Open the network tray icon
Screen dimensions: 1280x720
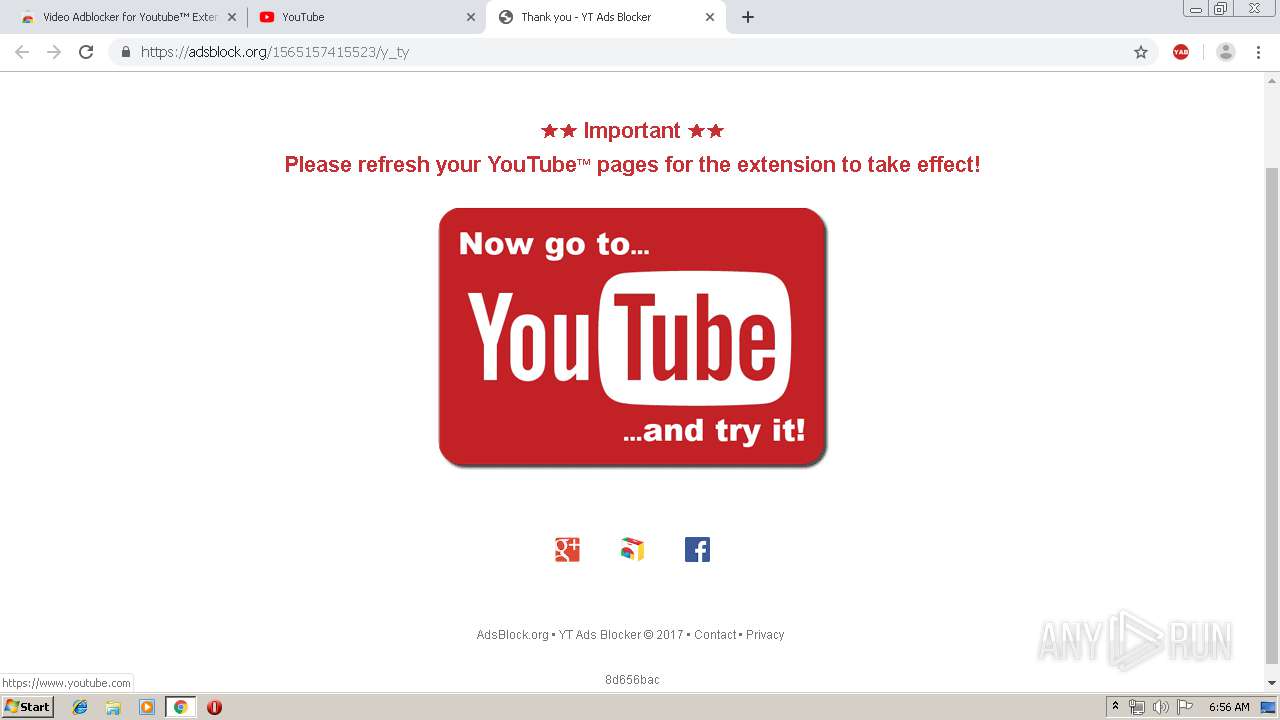coord(1137,707)
